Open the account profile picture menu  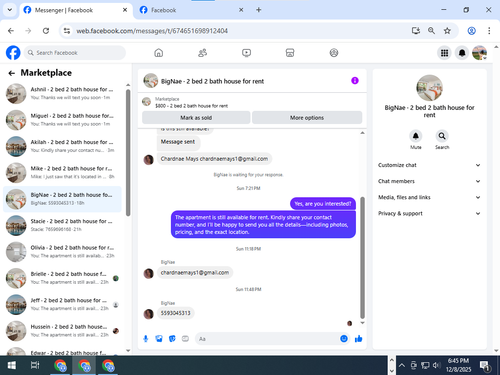480,53
